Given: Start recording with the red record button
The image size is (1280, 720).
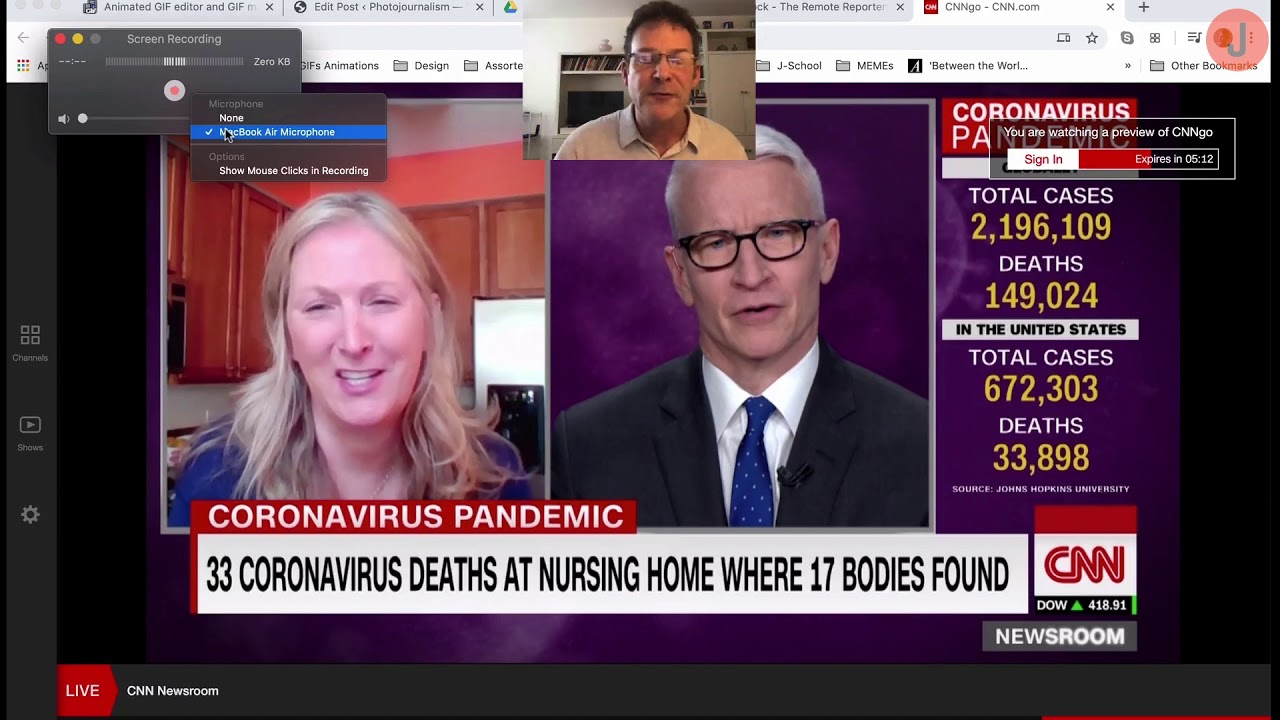Looking at the screenshot, I should 174,91.
